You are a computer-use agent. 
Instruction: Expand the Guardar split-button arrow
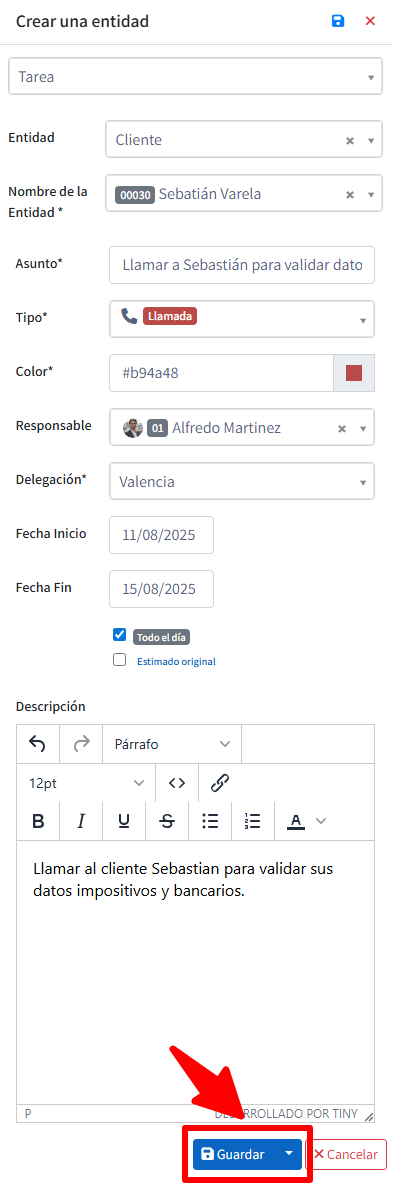pos(289,1153)
